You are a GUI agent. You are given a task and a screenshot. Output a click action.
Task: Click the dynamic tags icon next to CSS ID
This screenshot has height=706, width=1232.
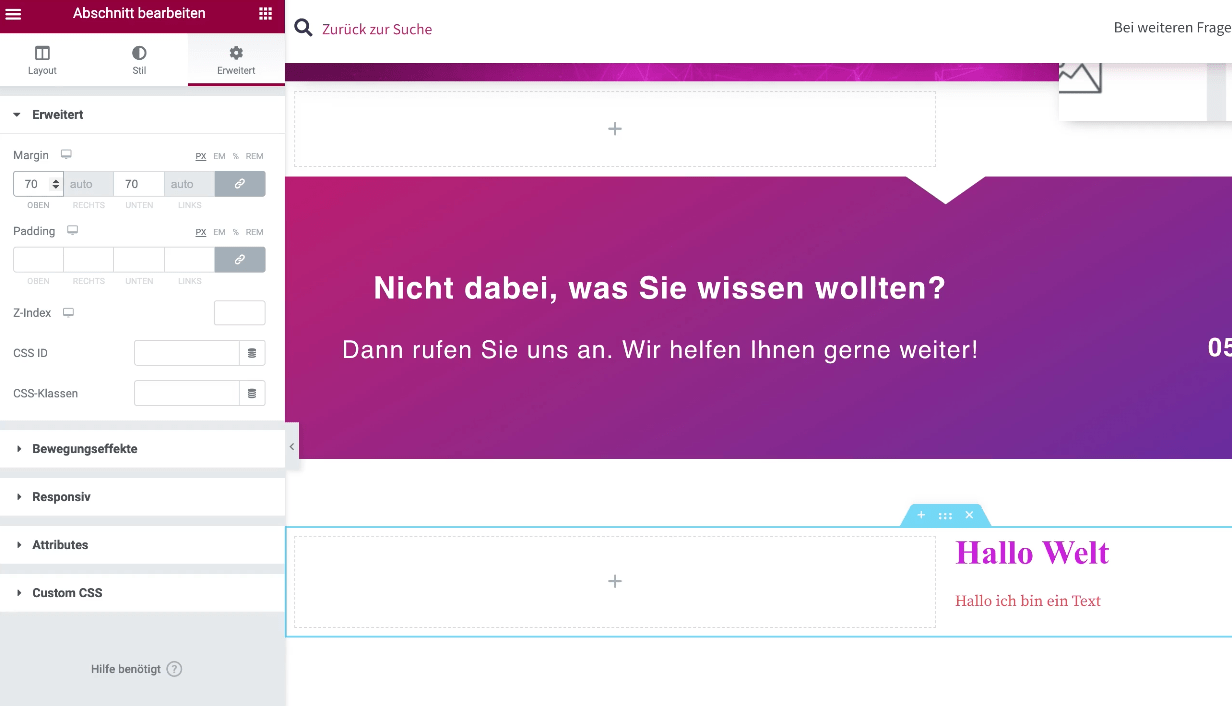click(252, 353)
